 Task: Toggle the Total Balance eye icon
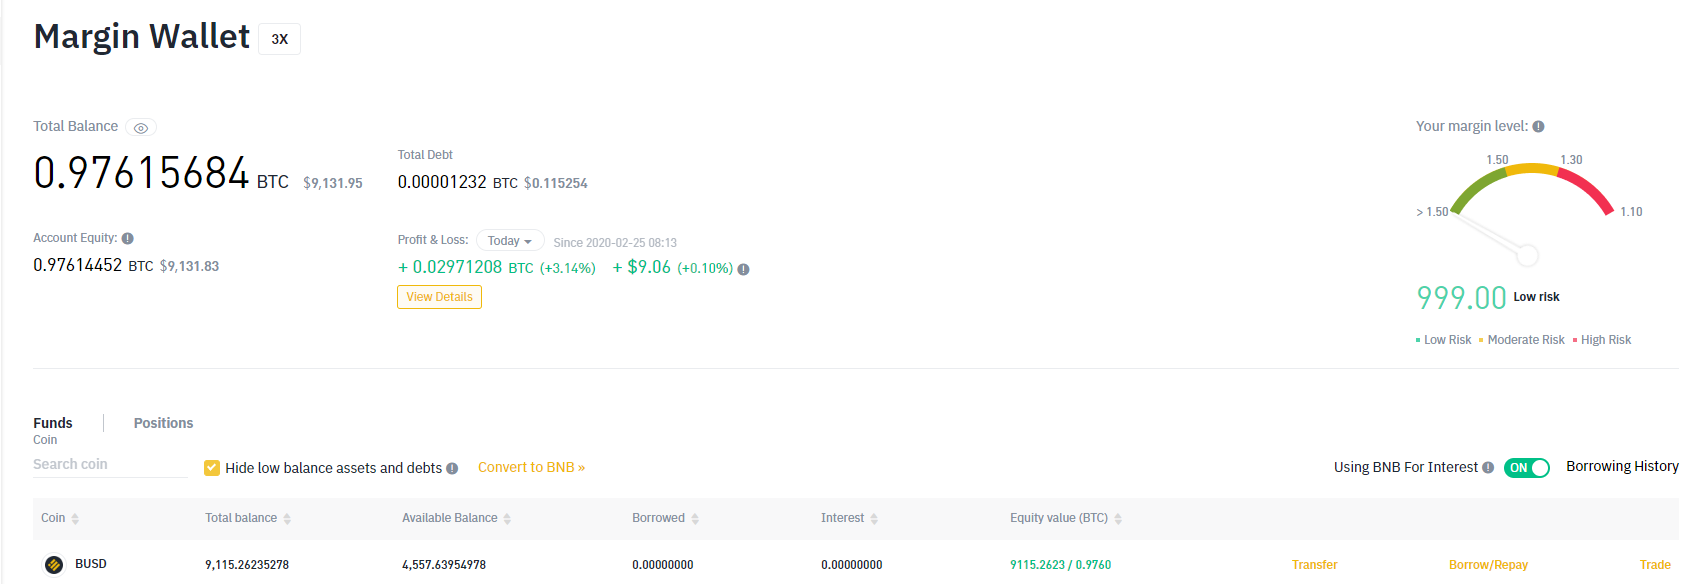(141, 128)
